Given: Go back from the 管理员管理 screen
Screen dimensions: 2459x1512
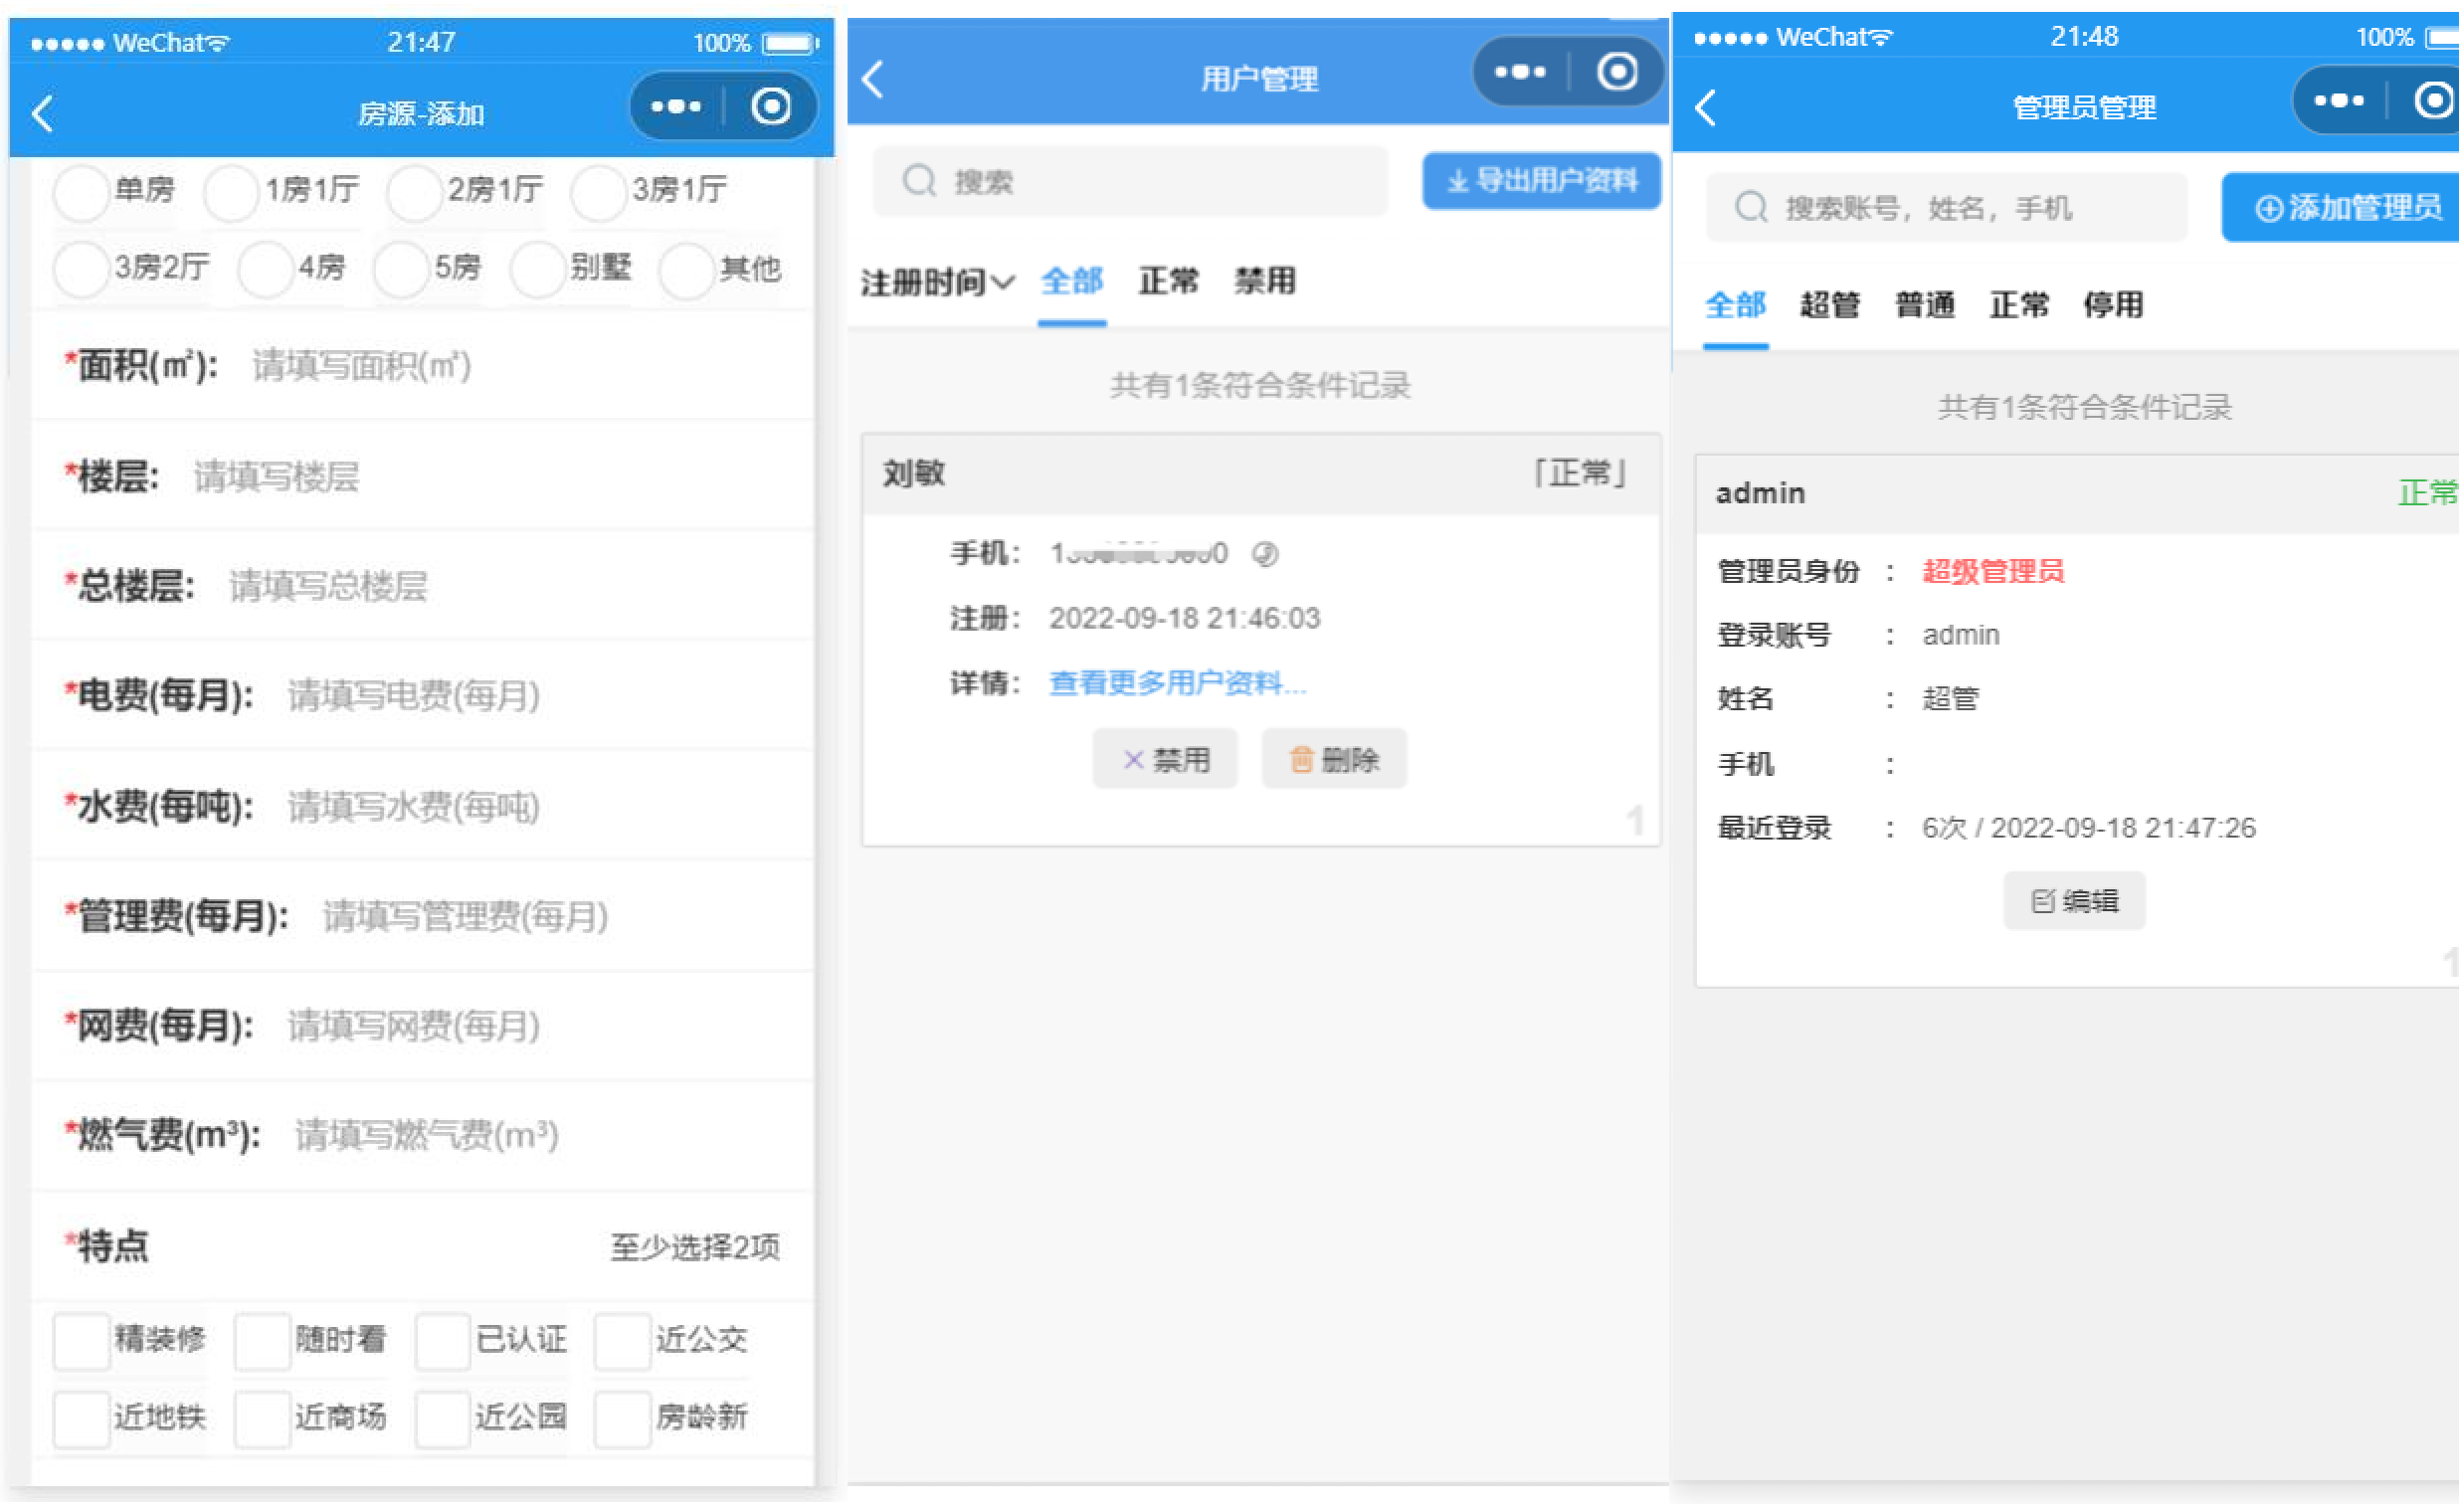Looking at the screenshot, I should pyautogui.click(x=1706, y=108).
